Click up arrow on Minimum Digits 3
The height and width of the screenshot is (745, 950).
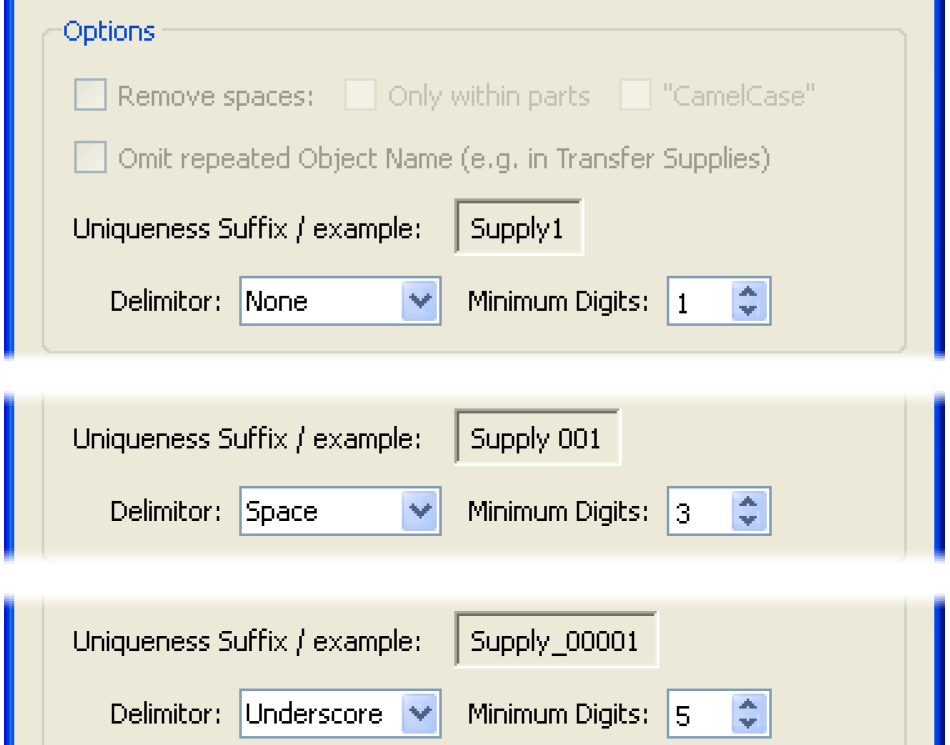(748, 503)
